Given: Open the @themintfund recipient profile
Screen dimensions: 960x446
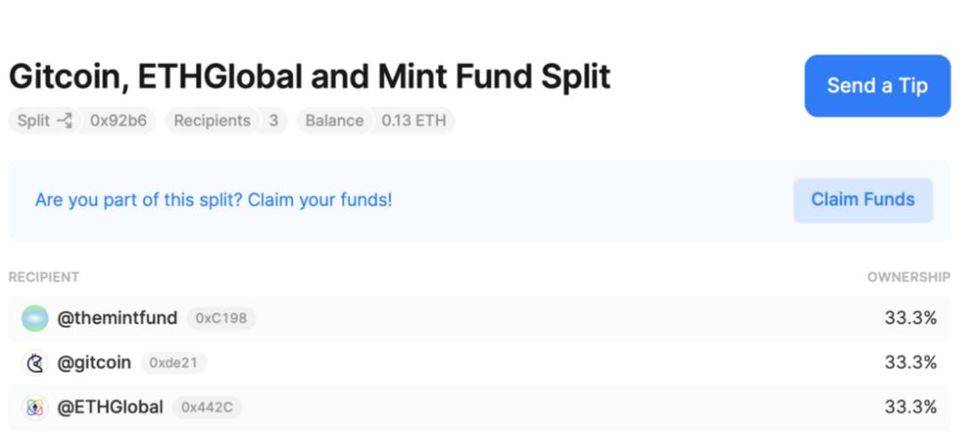Looking at the screenshot, I should click(x=117, y=319).
